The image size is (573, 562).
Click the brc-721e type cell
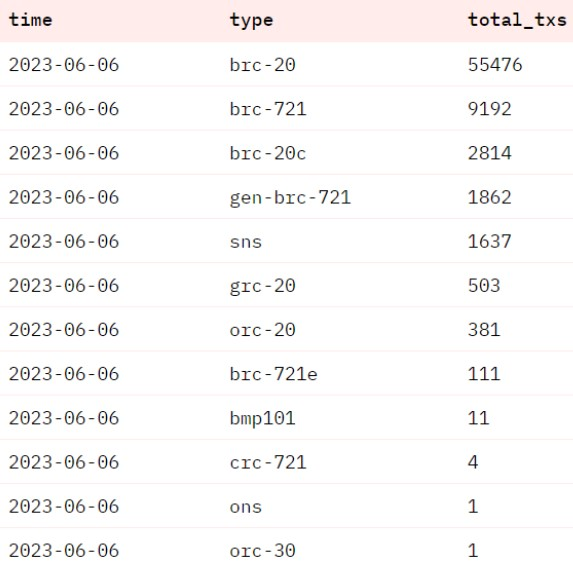tap(273, 374)
